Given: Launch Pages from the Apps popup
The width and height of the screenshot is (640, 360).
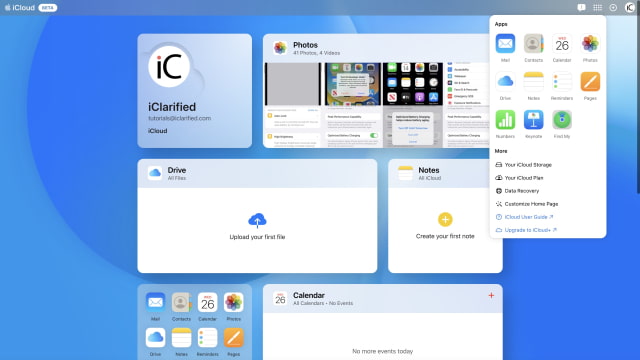Looking at the screenshot, I should click(x=590, y=82).
